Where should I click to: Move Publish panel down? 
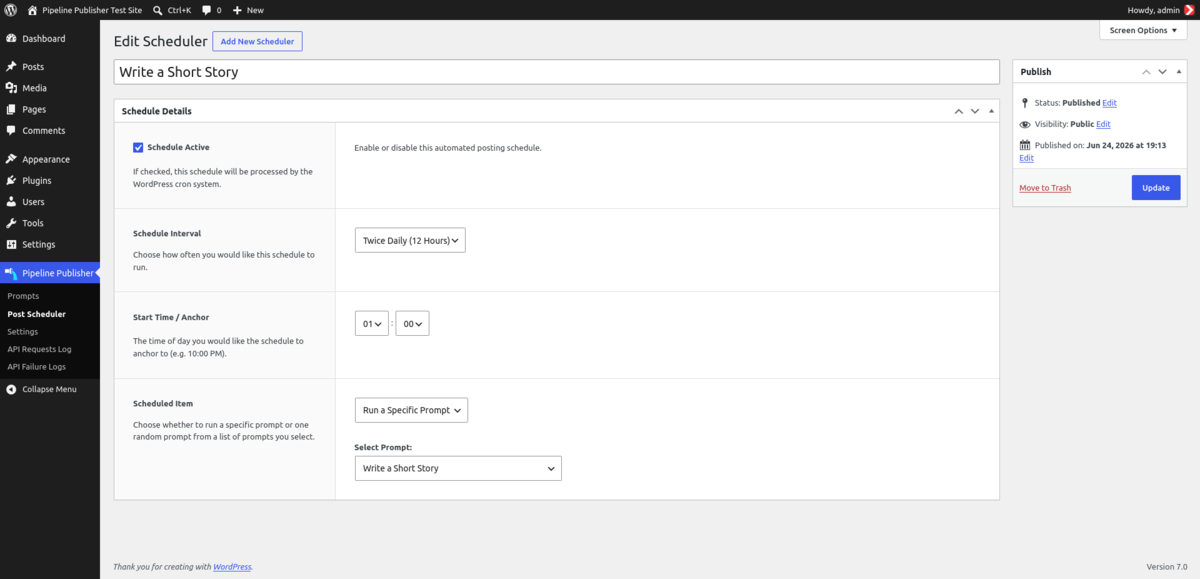[1162, 72]
